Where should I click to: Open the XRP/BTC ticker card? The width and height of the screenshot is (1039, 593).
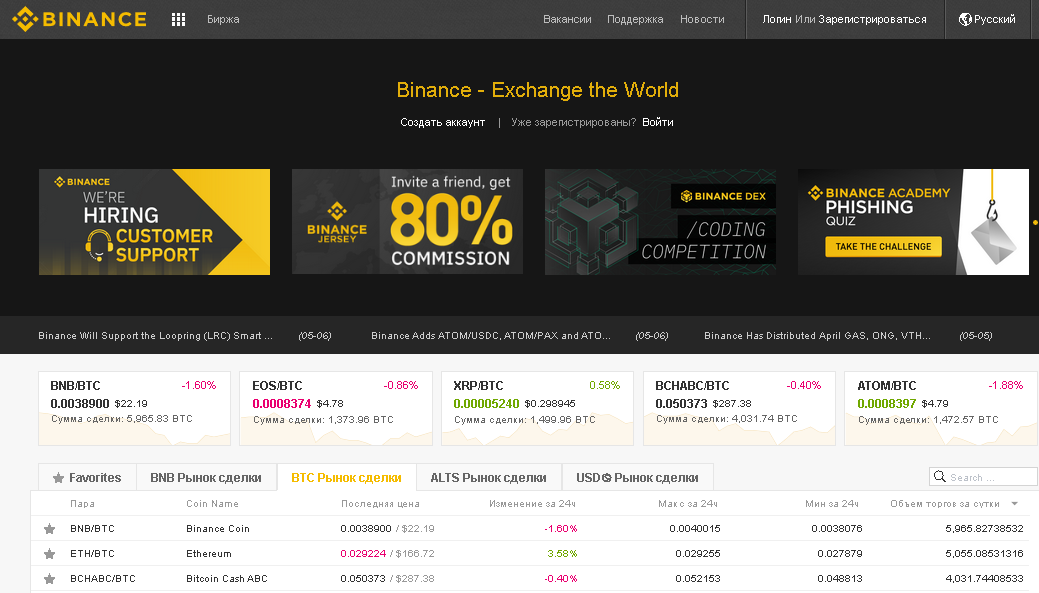tap(537, 408)
